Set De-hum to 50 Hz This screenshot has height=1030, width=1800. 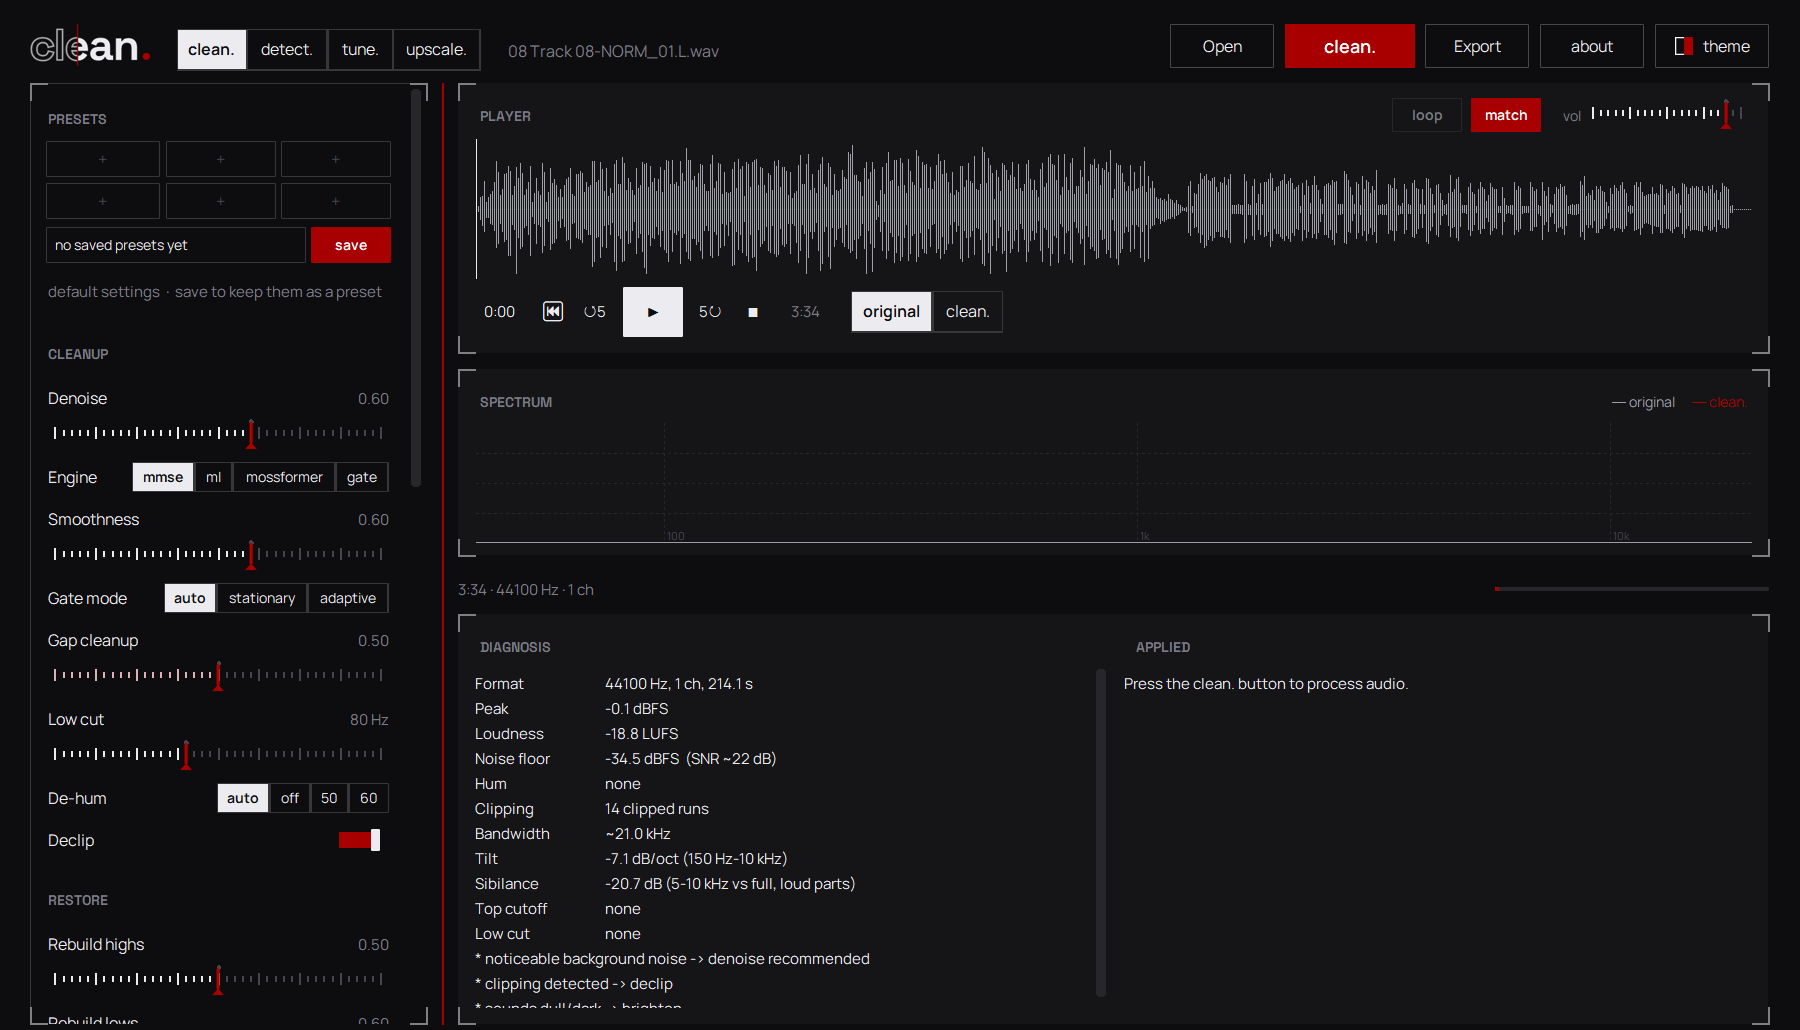pos(329,798)
